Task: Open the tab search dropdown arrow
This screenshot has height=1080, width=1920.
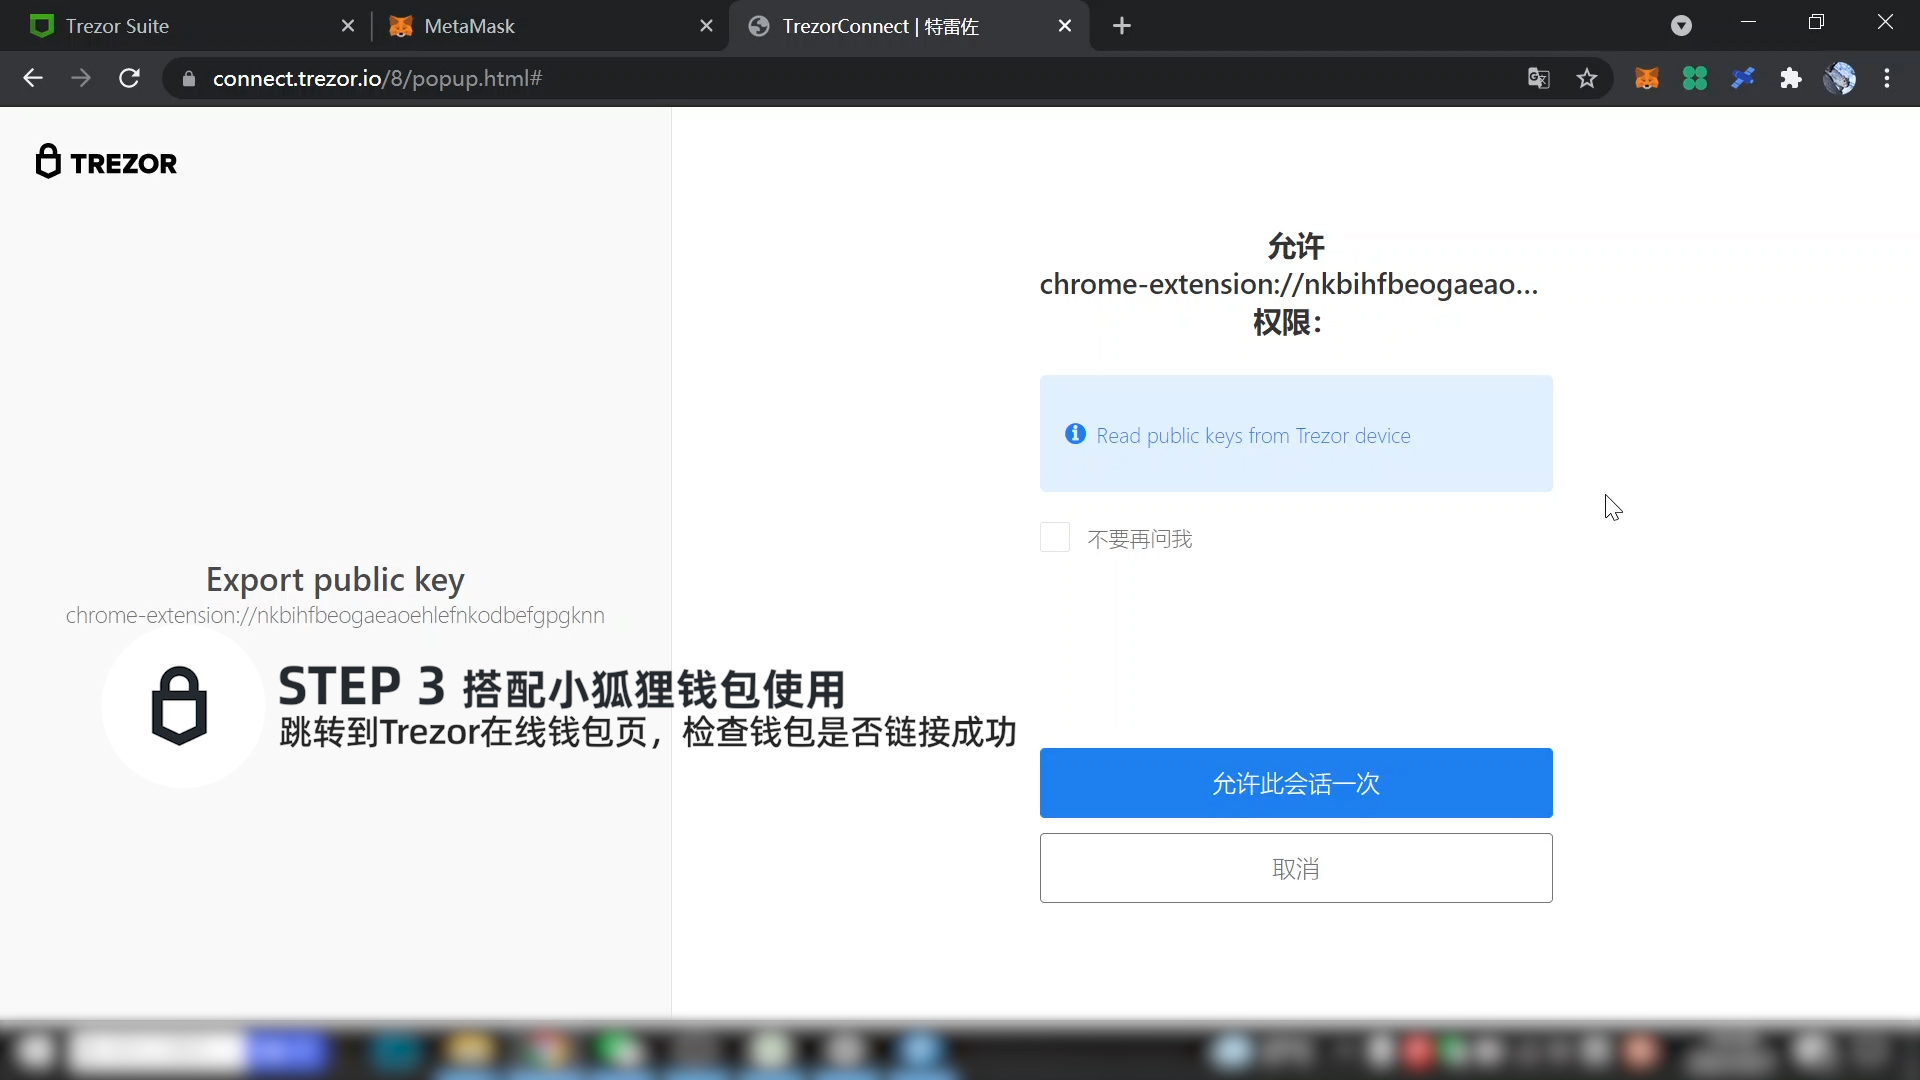Action: click(x=1682, y=26)
